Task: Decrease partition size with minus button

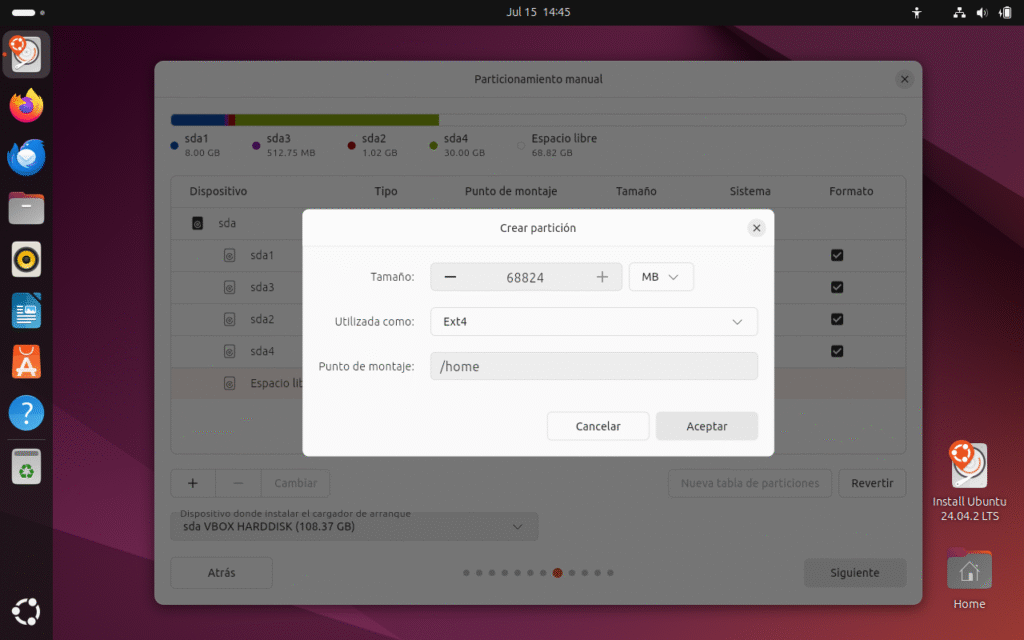Action: [x=450, y=277]
